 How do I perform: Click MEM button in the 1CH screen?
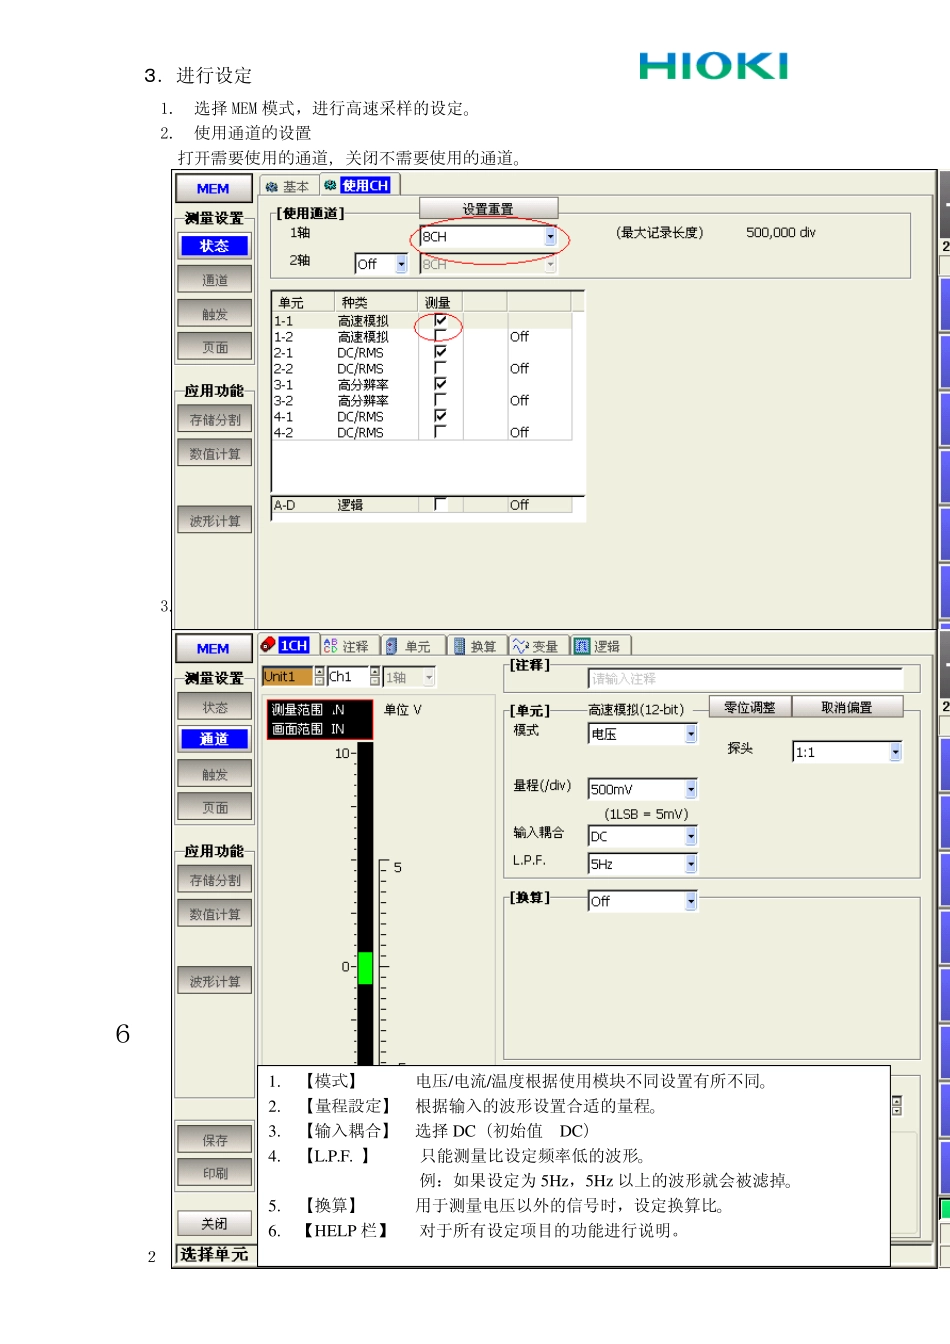[213, 648]
